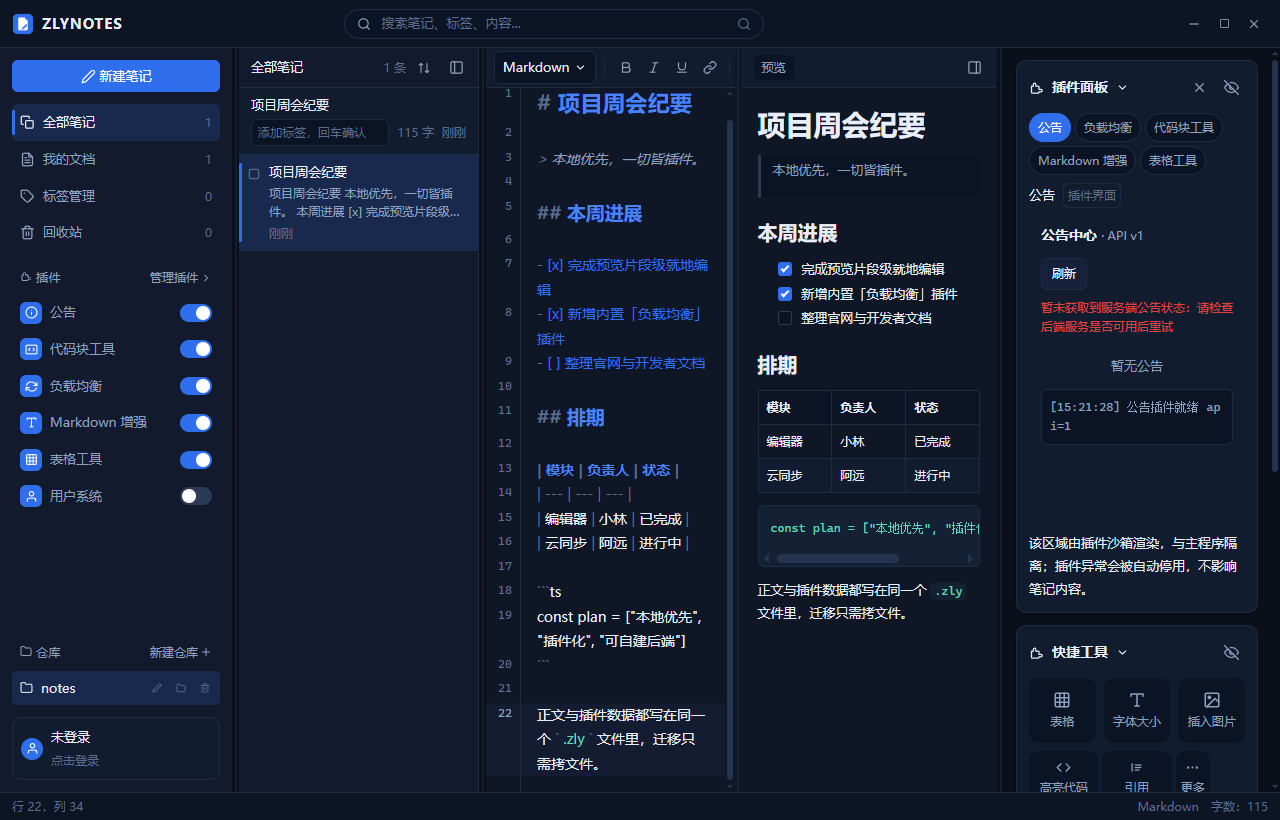This screenshot has width=1280, height=820.
Task: Enable the 用户系统 plugin switch
Action: [196, 496]
